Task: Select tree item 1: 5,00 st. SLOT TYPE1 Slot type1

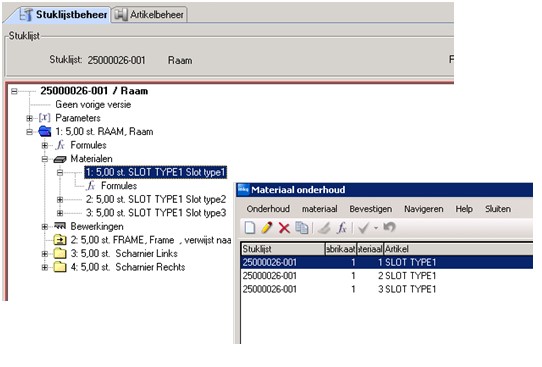Action: coord(156,172)
